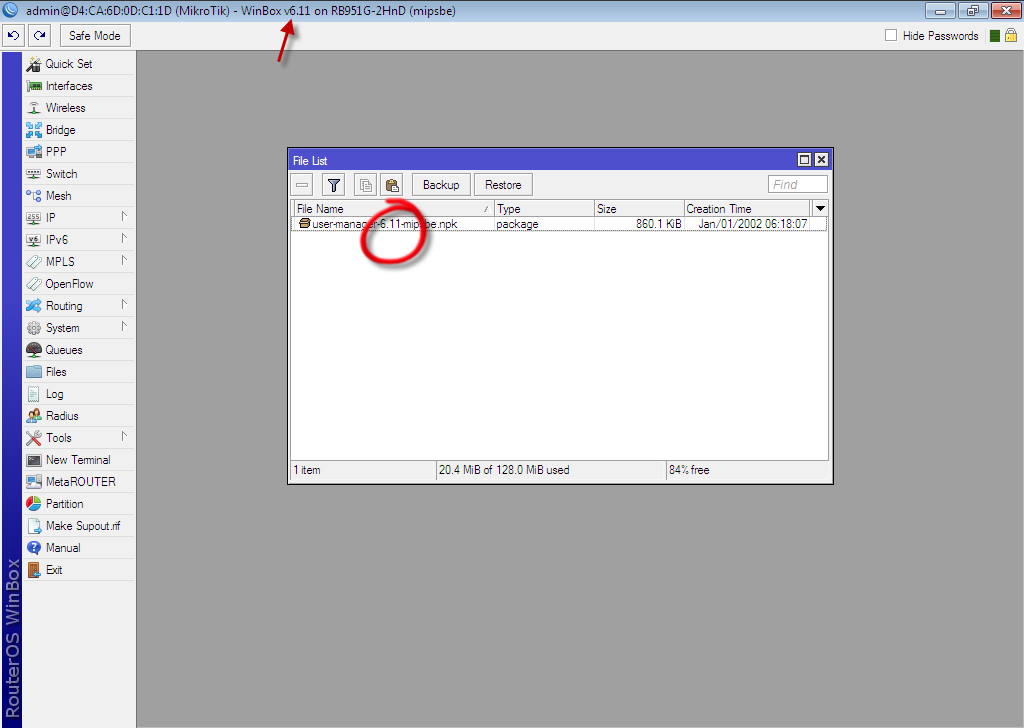
Task: Click the green status indicator icon
Action: (995, 36)
